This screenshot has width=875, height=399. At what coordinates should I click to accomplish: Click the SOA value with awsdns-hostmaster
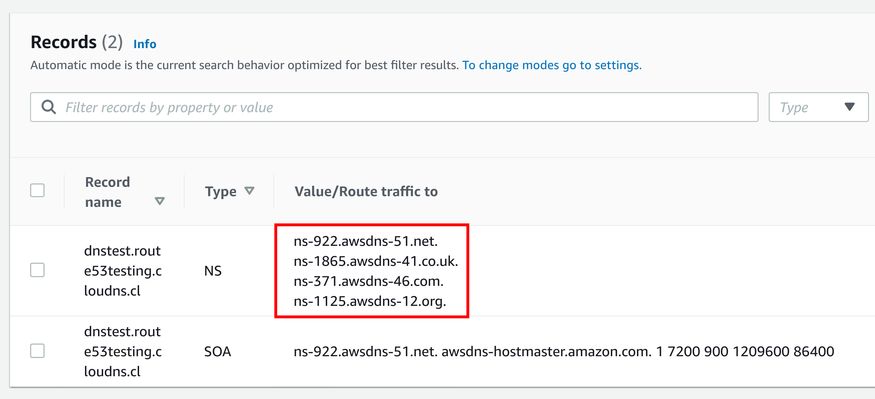point(564,352)
